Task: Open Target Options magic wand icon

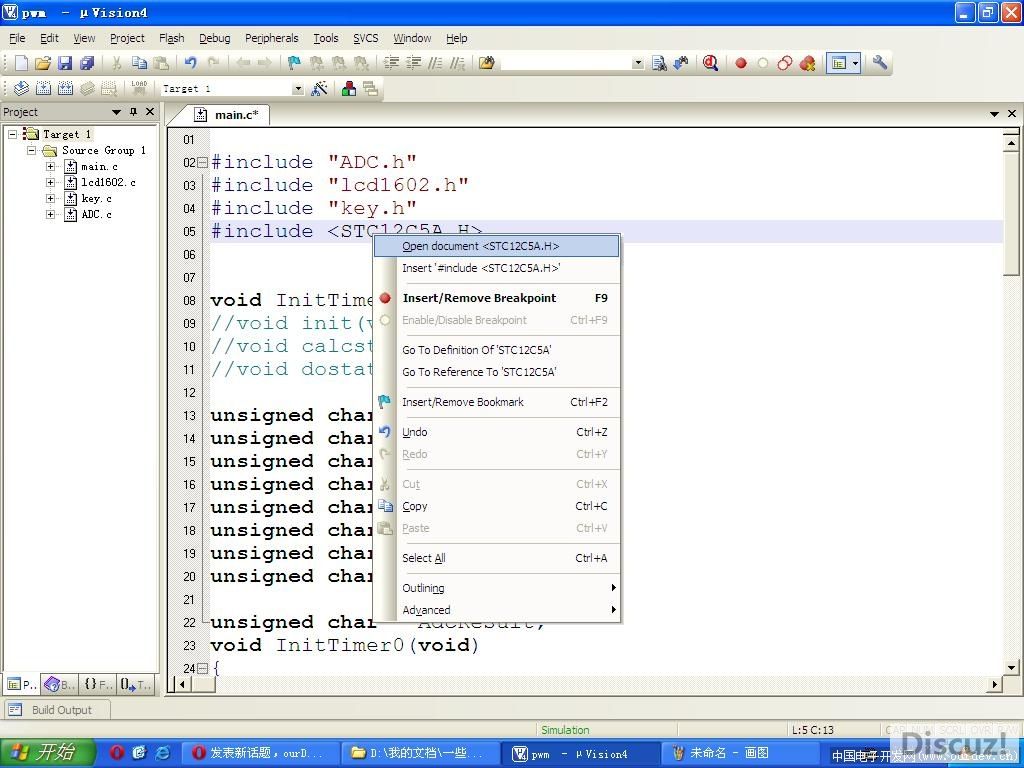Action: coord(319,88)
